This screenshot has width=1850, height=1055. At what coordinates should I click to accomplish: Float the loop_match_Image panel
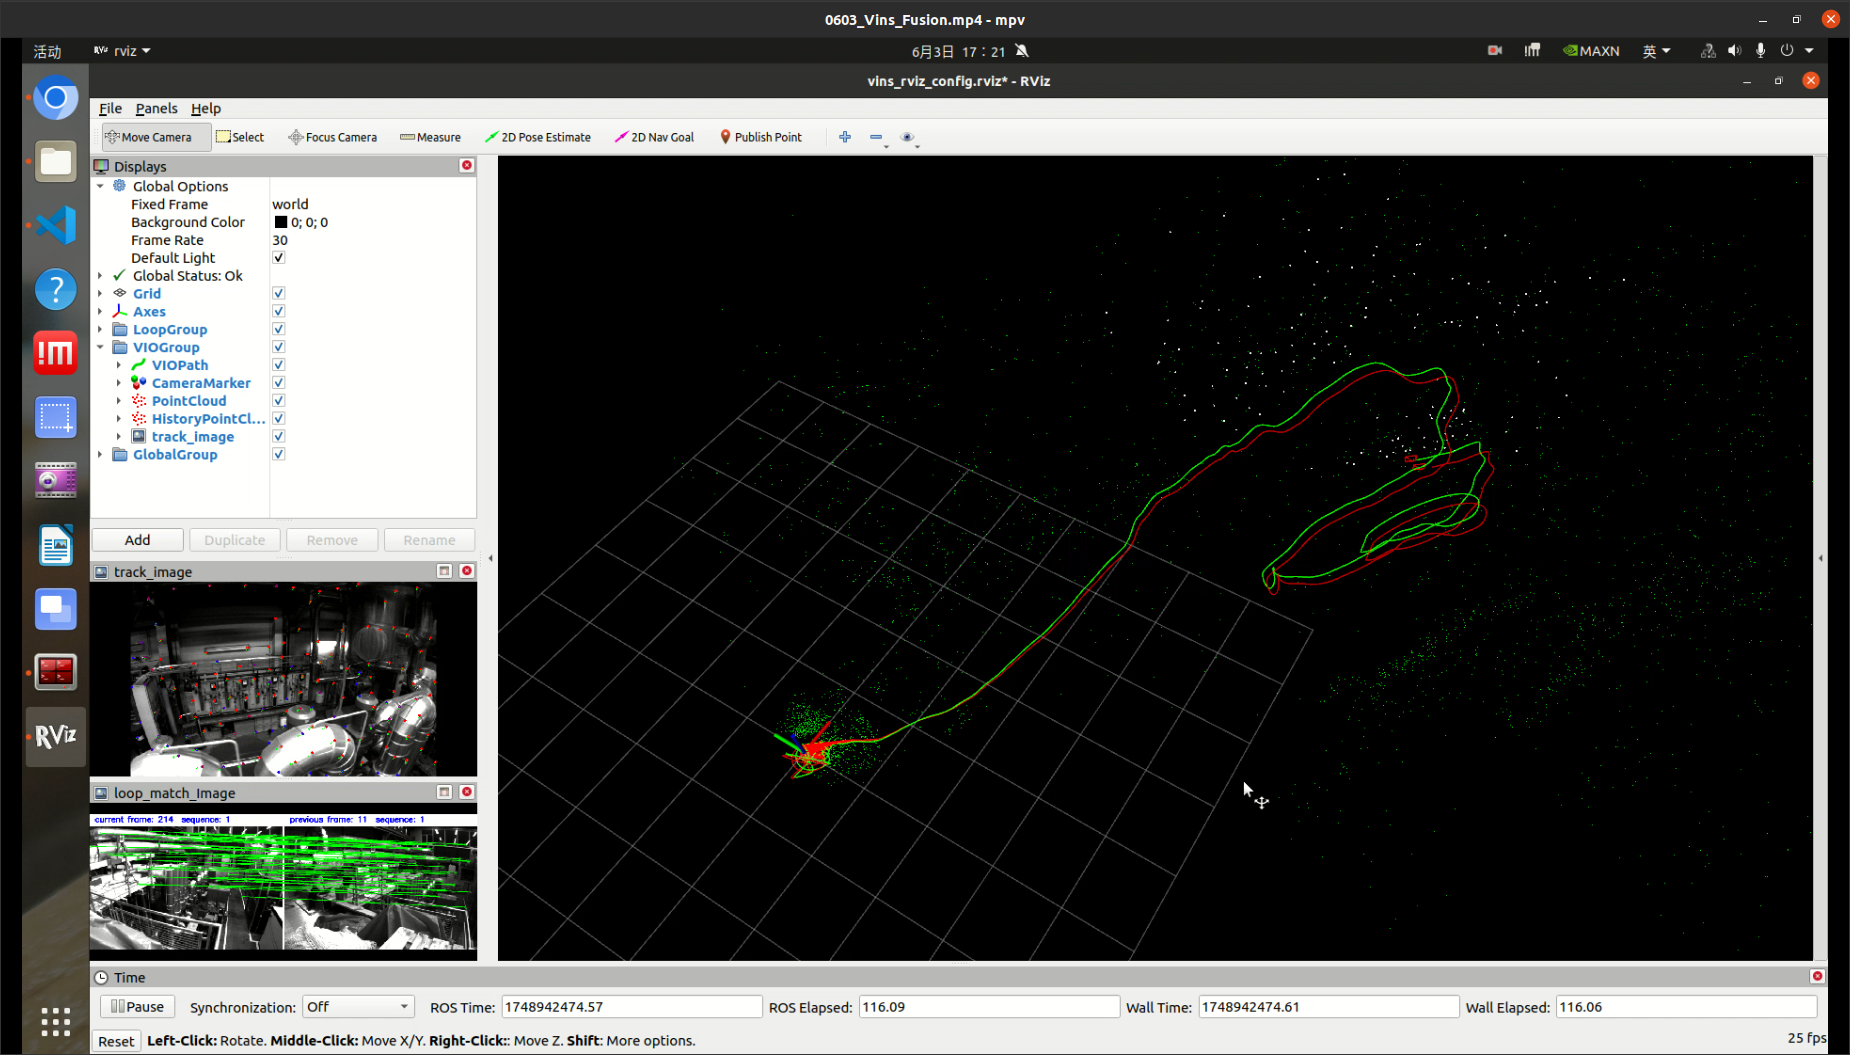tap(445, 792)
